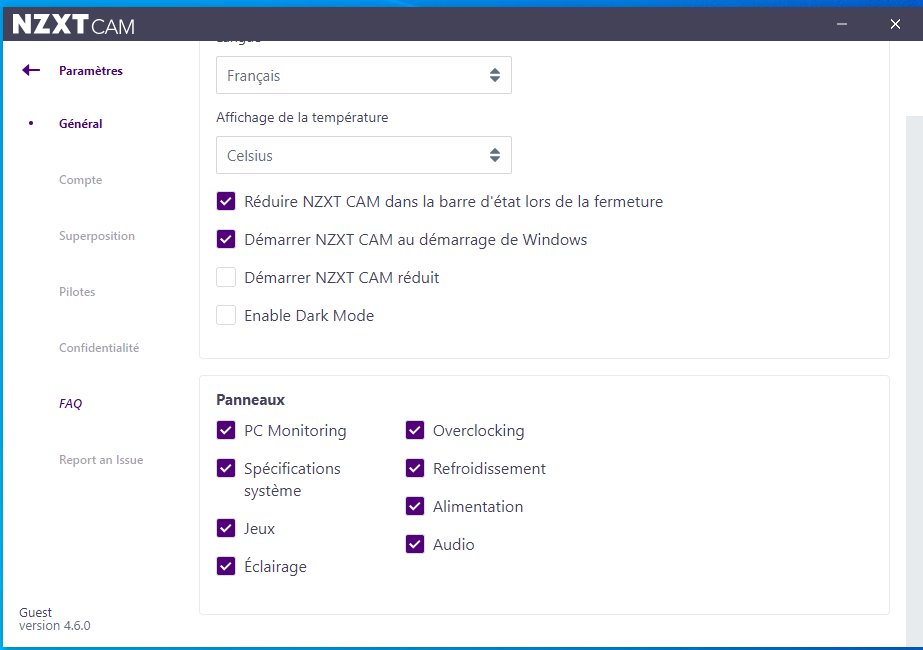Click the NZXT CAM logo
923x650 pixels.
coord(73,25)
